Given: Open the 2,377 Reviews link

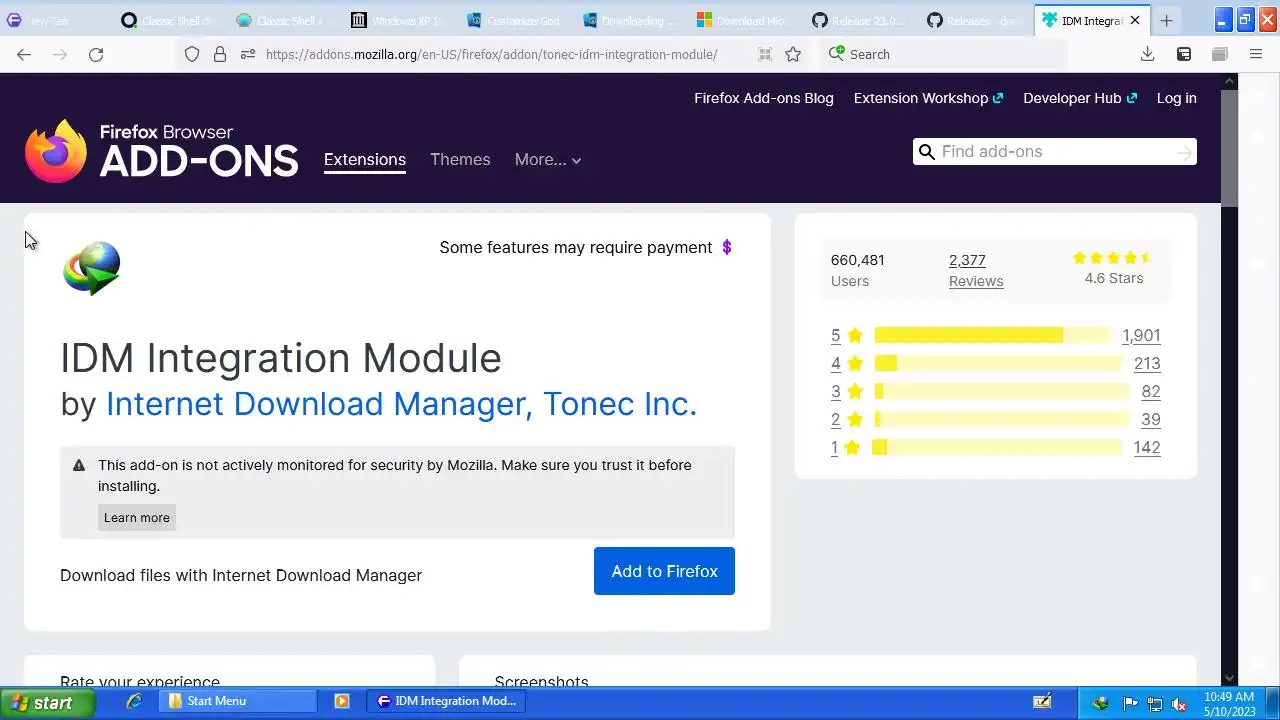Looking at the screenshot, I should pos(976,270).
